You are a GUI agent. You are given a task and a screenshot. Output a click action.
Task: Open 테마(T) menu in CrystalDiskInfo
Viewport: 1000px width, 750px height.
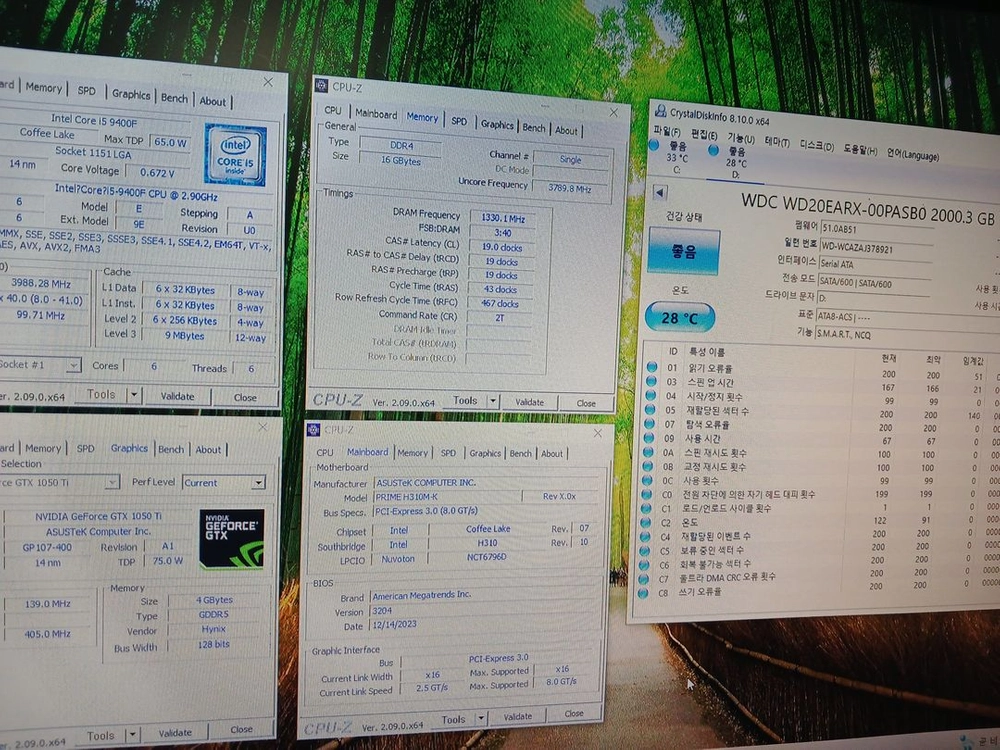pos(777,143)
